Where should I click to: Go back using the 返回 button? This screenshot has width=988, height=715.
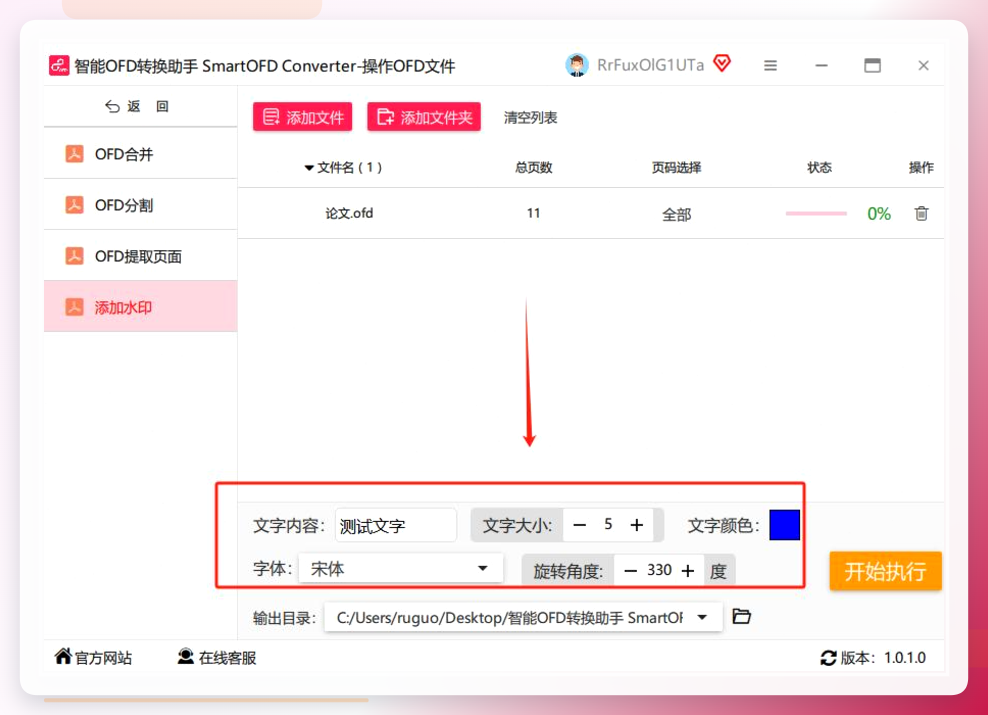click(137, 106)
